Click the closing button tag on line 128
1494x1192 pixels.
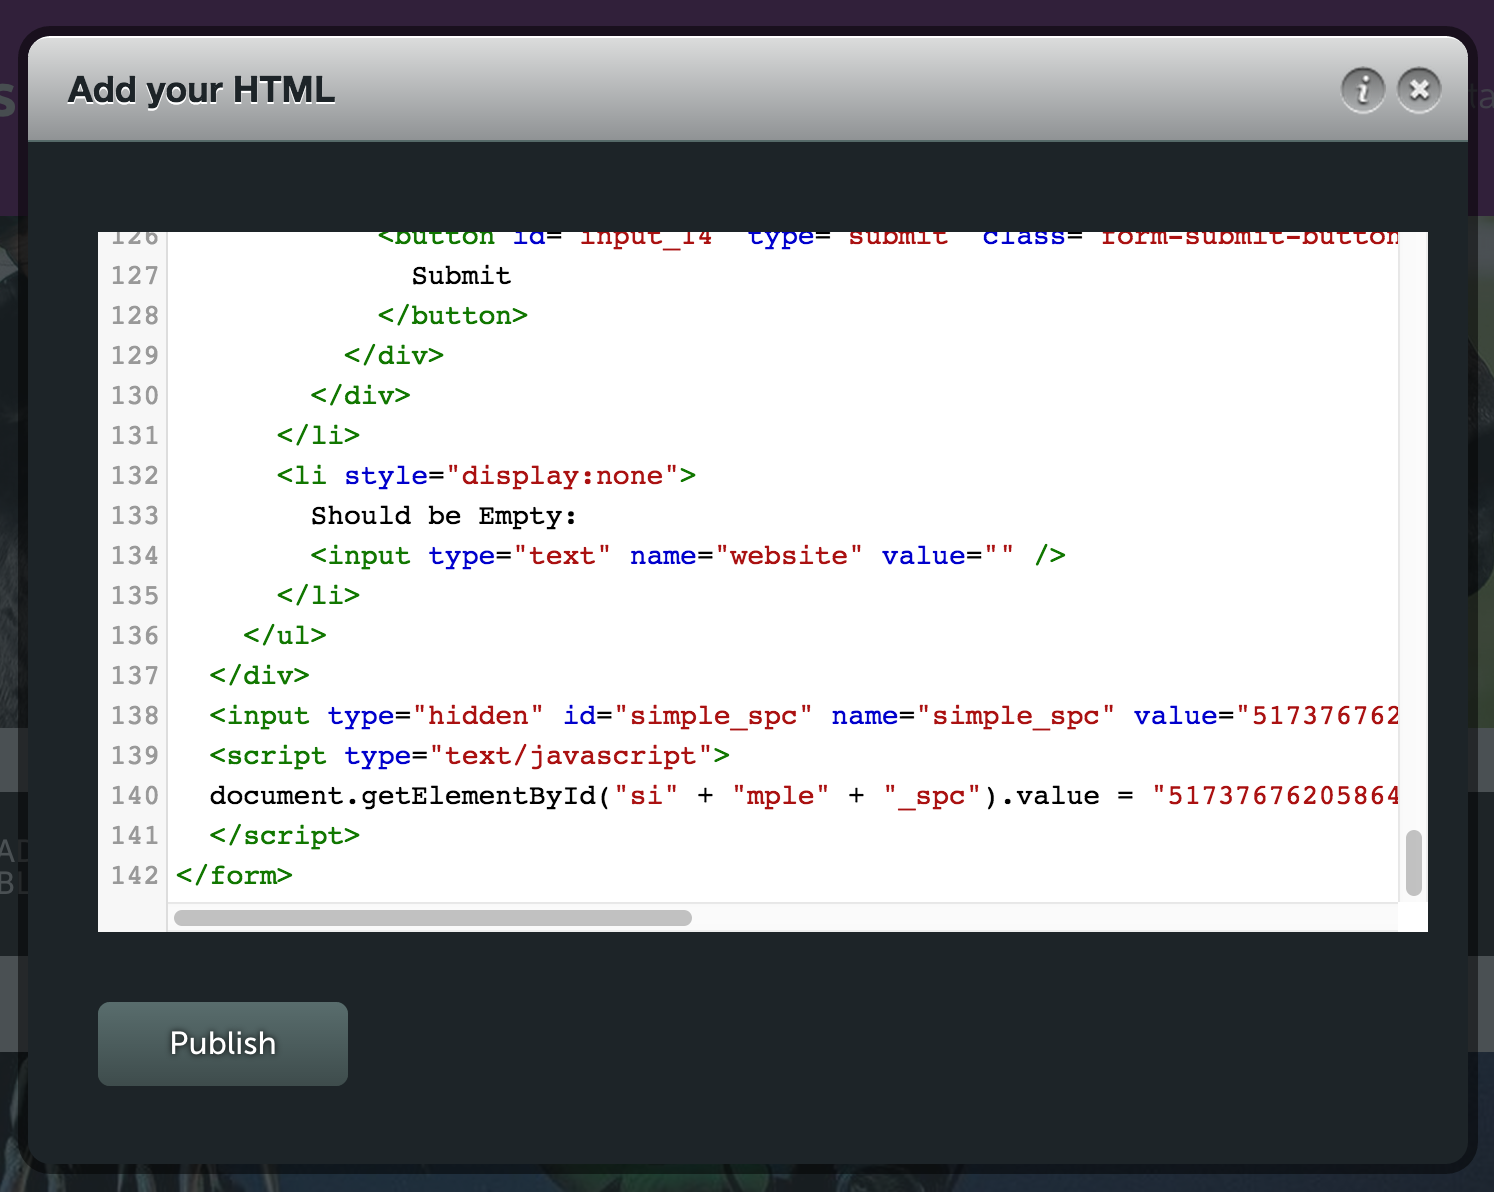point(452,316)
